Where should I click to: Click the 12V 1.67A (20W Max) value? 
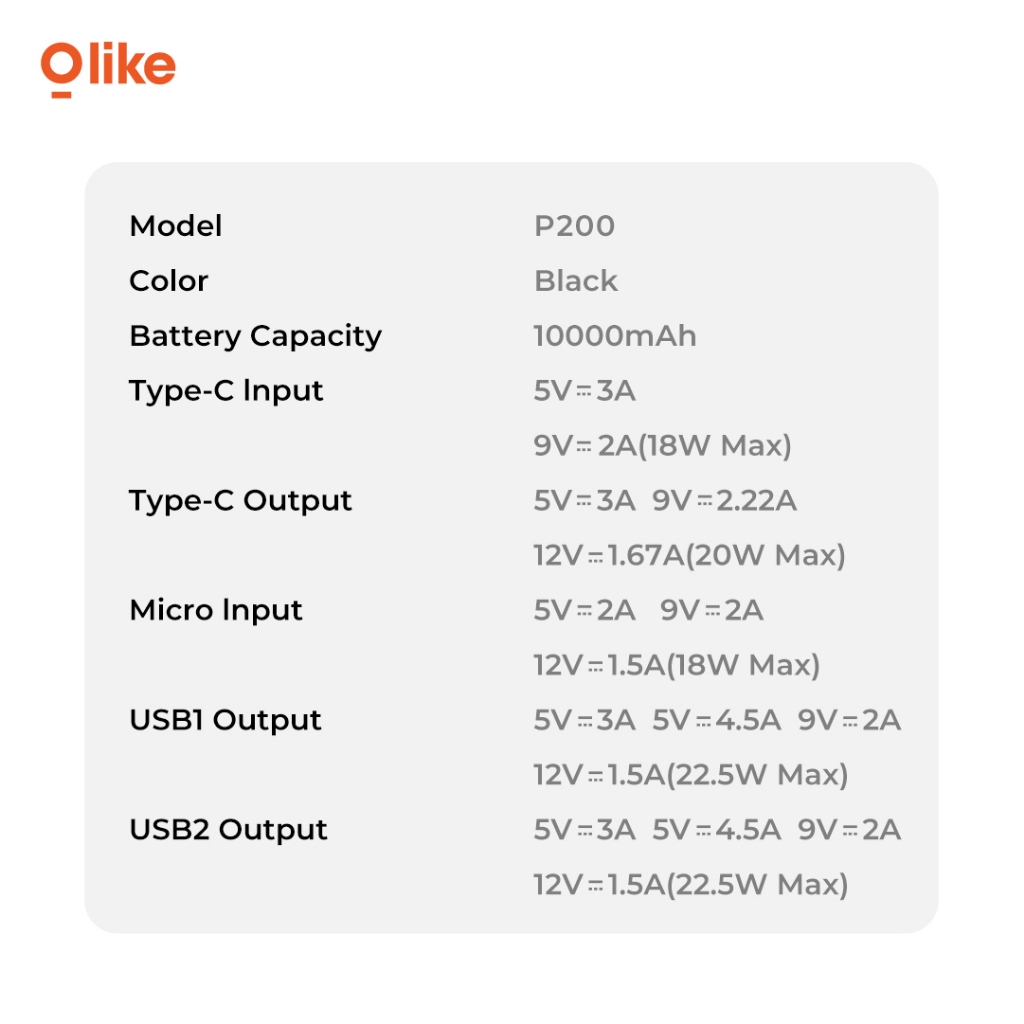[689, 555]
